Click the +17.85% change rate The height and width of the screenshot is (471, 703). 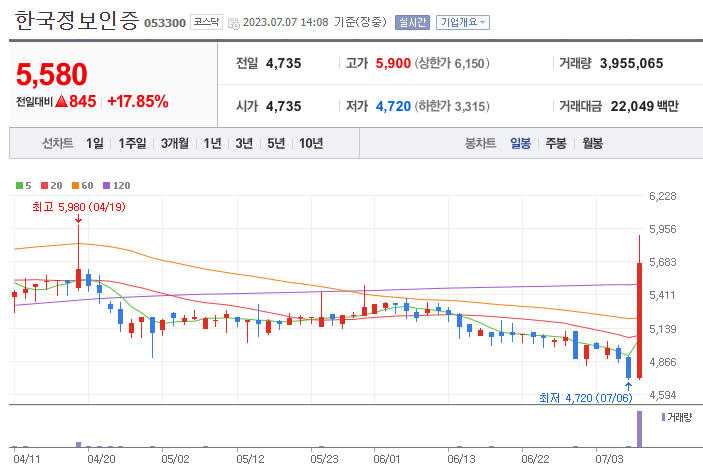click(138, 101)
